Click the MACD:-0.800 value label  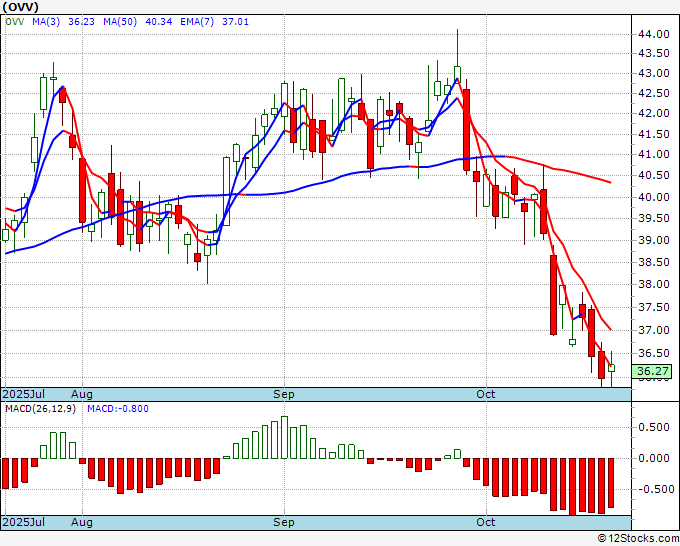(x=118, y=409)
